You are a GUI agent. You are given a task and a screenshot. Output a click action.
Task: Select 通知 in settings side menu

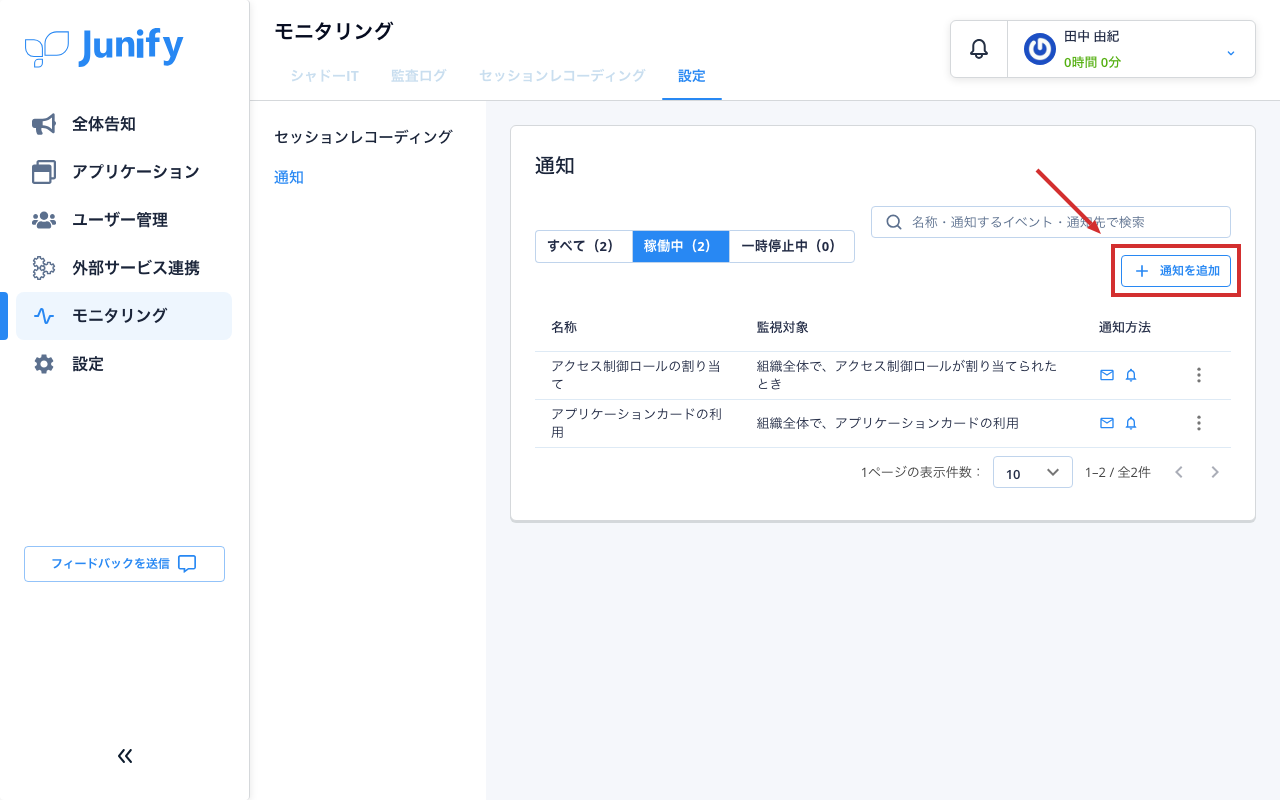289,178
